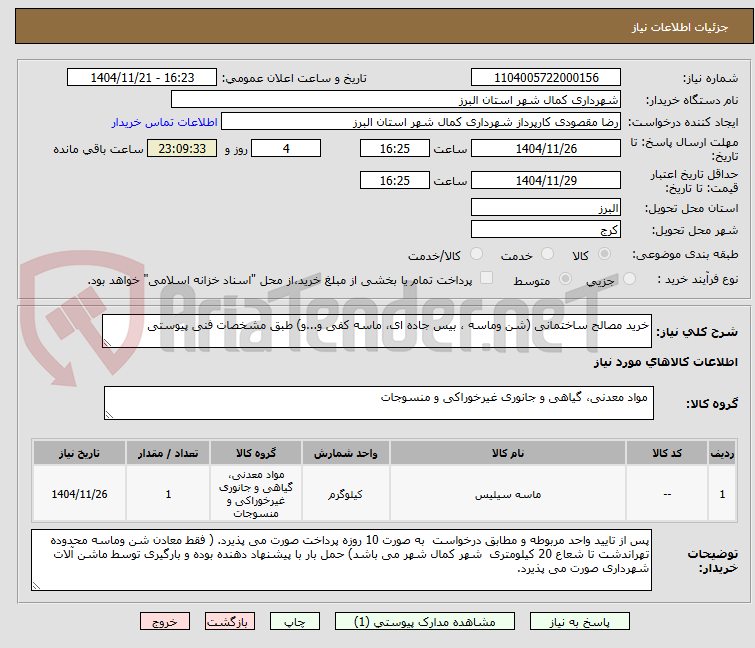Image resolution: width=755 pixels, height=648 pixels.
Task: Select the متوسط purchase type radio
Action: (565, 278)
